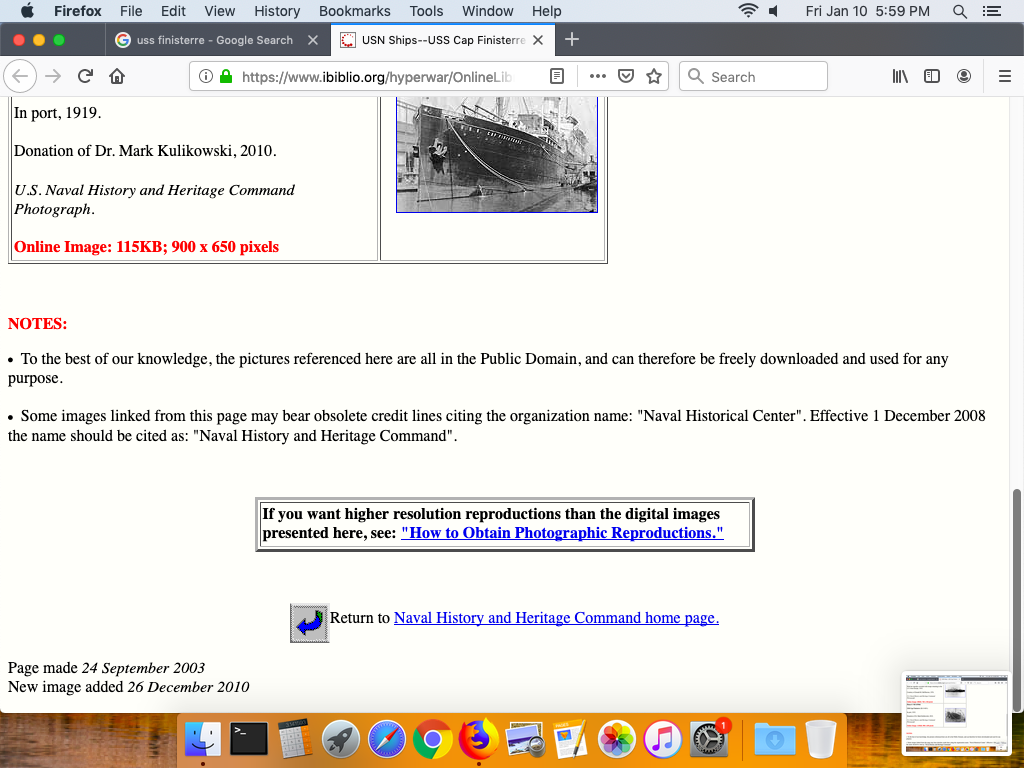Click How to Obtain Photographic Reproductions link

(x=562, y=533)
